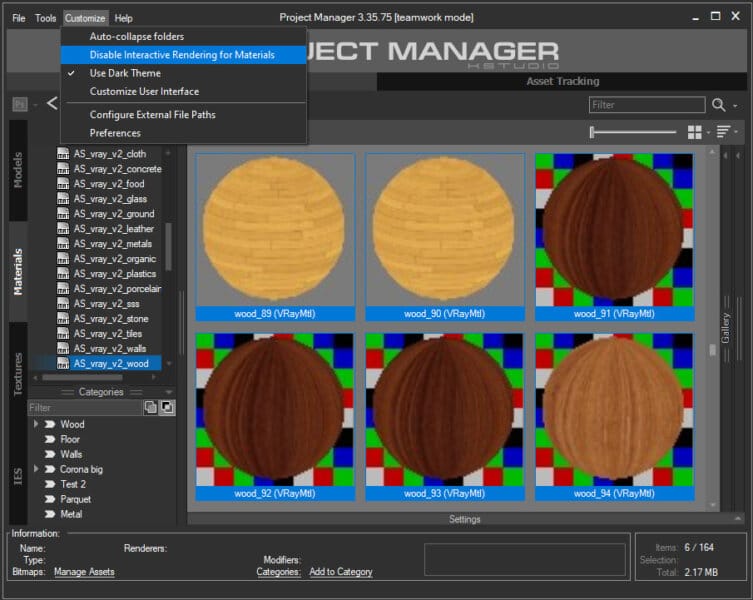Expand the Settings panel arrow
This screenshot has width=753, height=600.
[737, 519]
